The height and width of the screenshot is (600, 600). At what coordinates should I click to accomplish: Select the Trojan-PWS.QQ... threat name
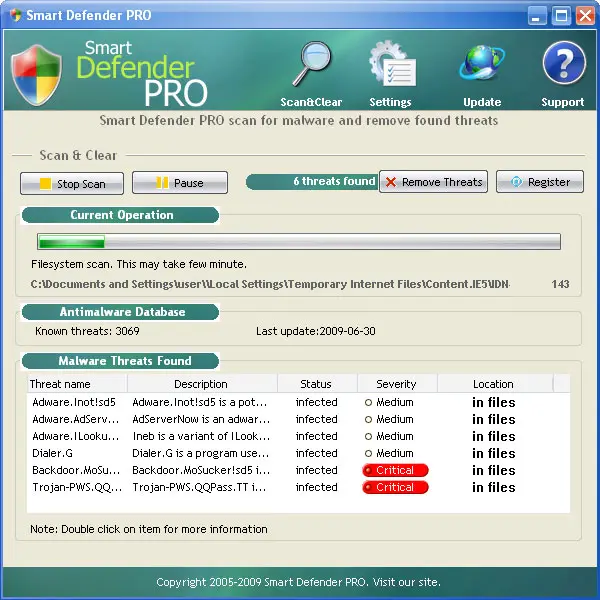click(x=77, y=487)
